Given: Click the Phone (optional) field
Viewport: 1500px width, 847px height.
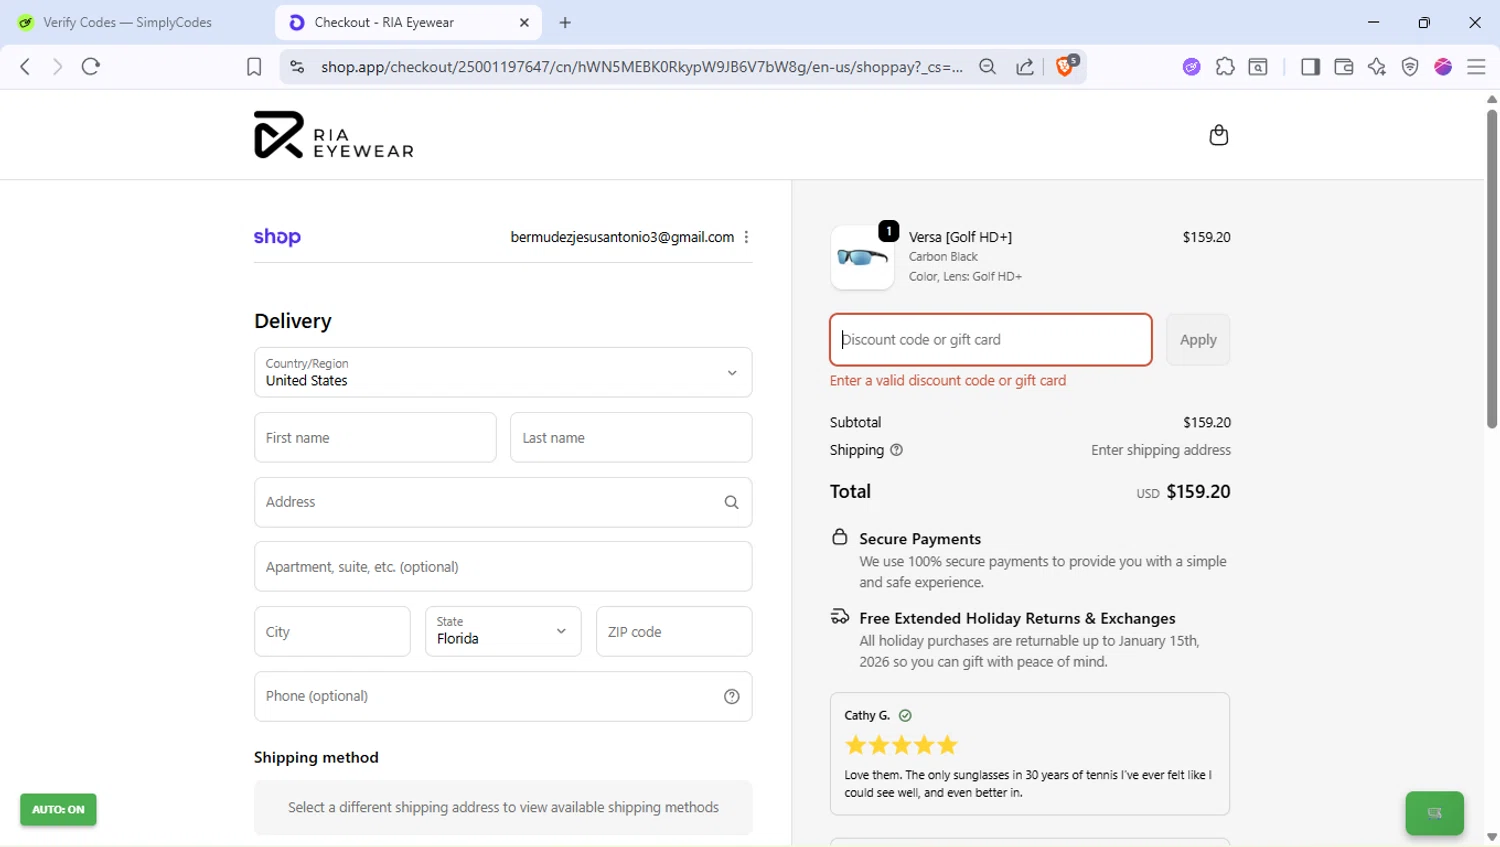Looking at the screenshot, I should click(x=503, y=696).
